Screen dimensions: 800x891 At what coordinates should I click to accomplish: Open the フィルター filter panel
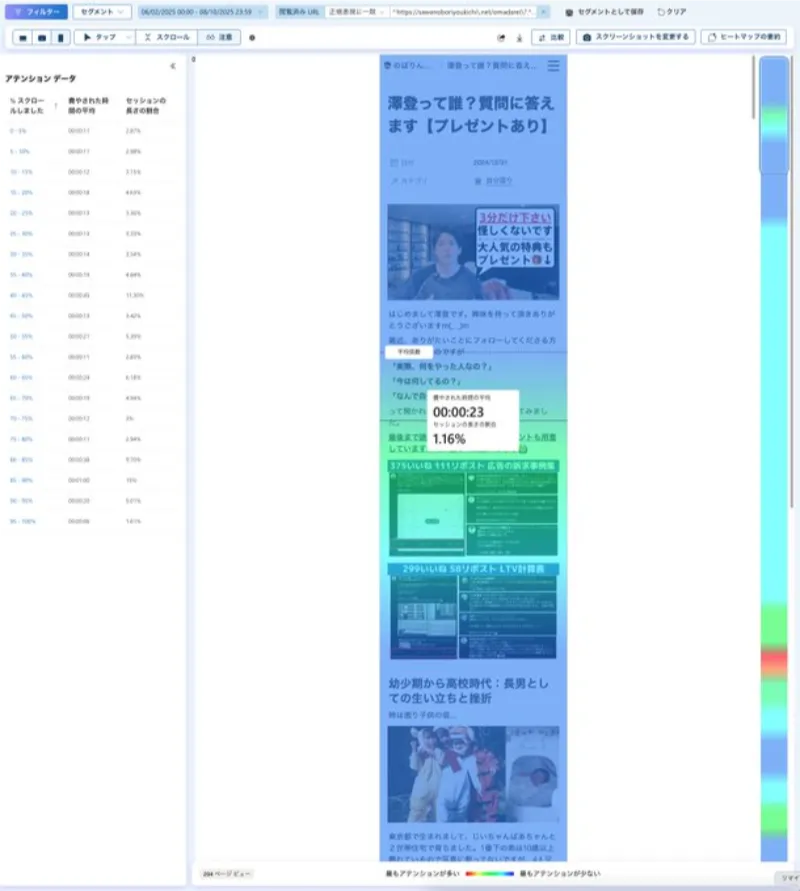point(36,12)
